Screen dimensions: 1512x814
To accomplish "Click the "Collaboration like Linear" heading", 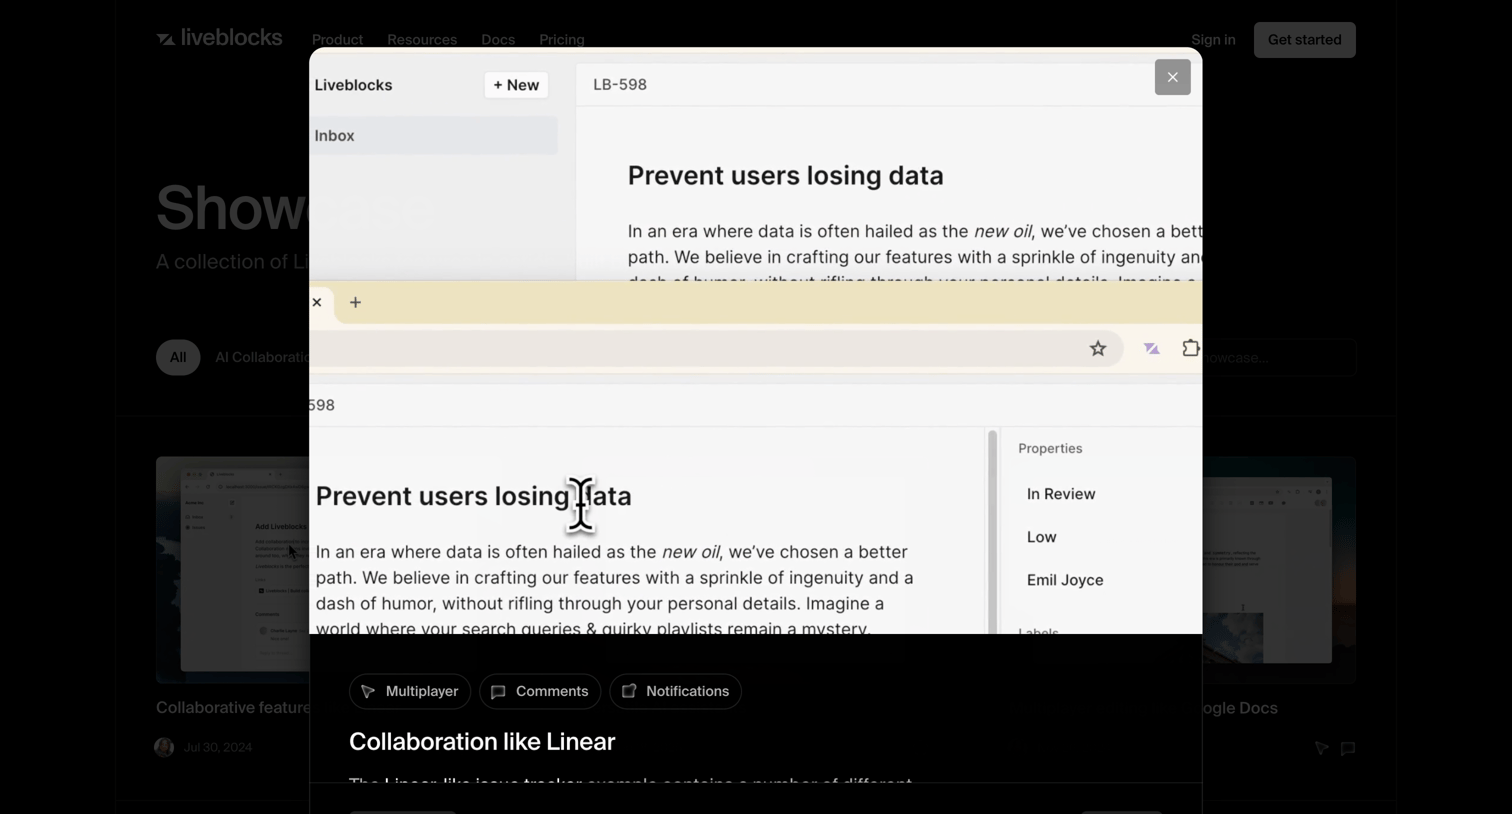I will 482,742.
